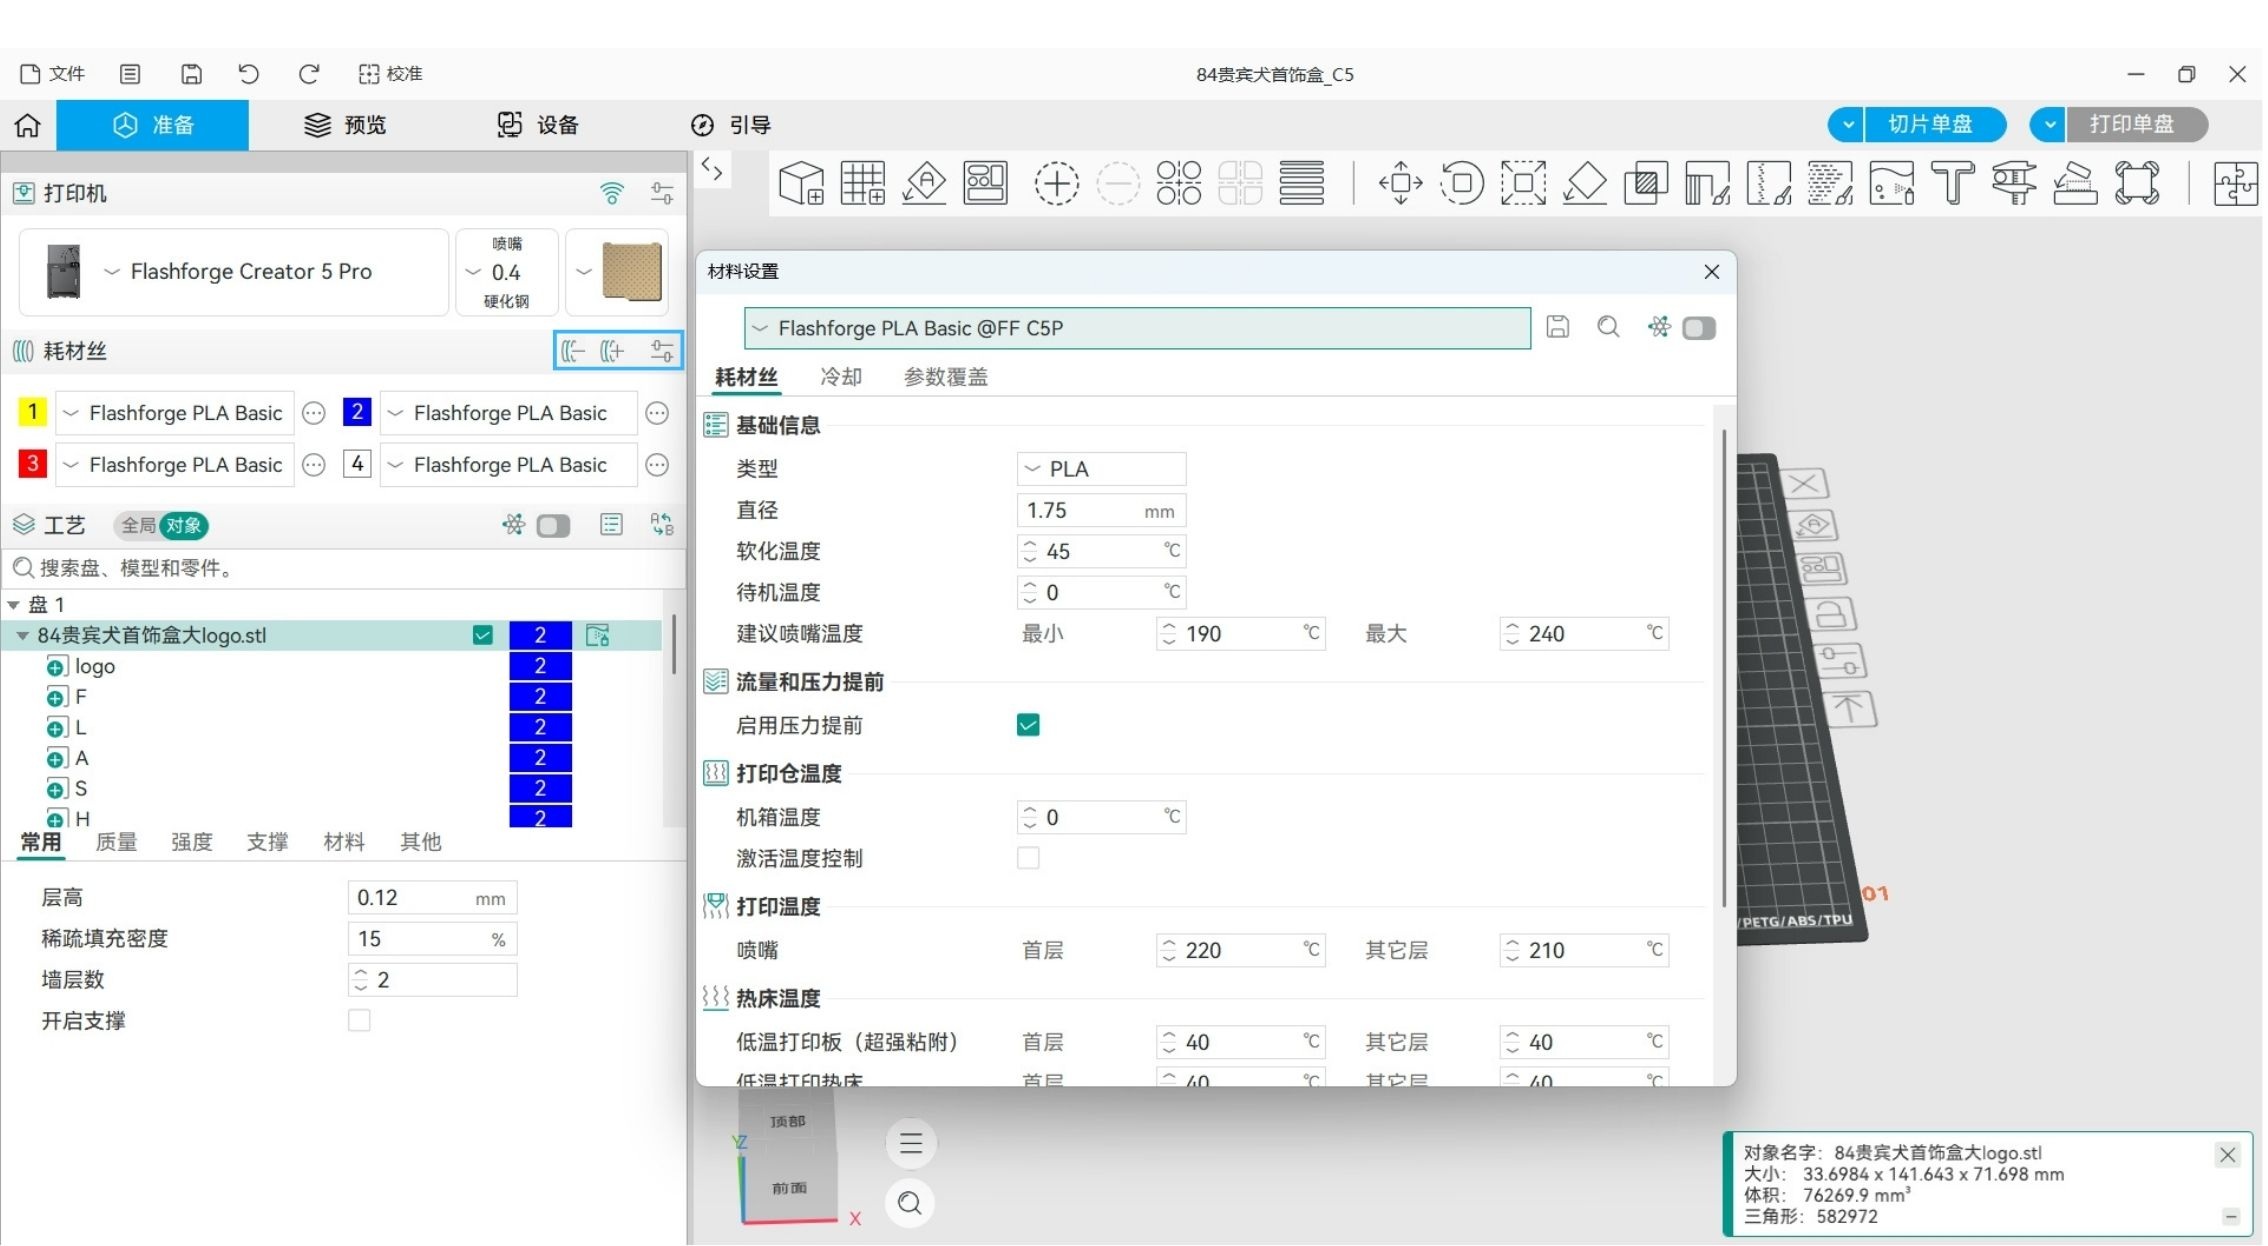Click the 校准 button

(x=391, y=74)
